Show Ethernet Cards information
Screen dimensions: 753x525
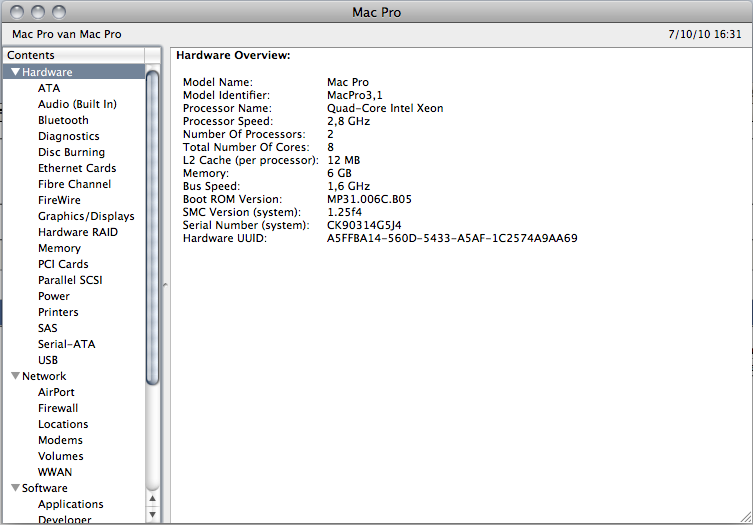(x=77, y=168)
